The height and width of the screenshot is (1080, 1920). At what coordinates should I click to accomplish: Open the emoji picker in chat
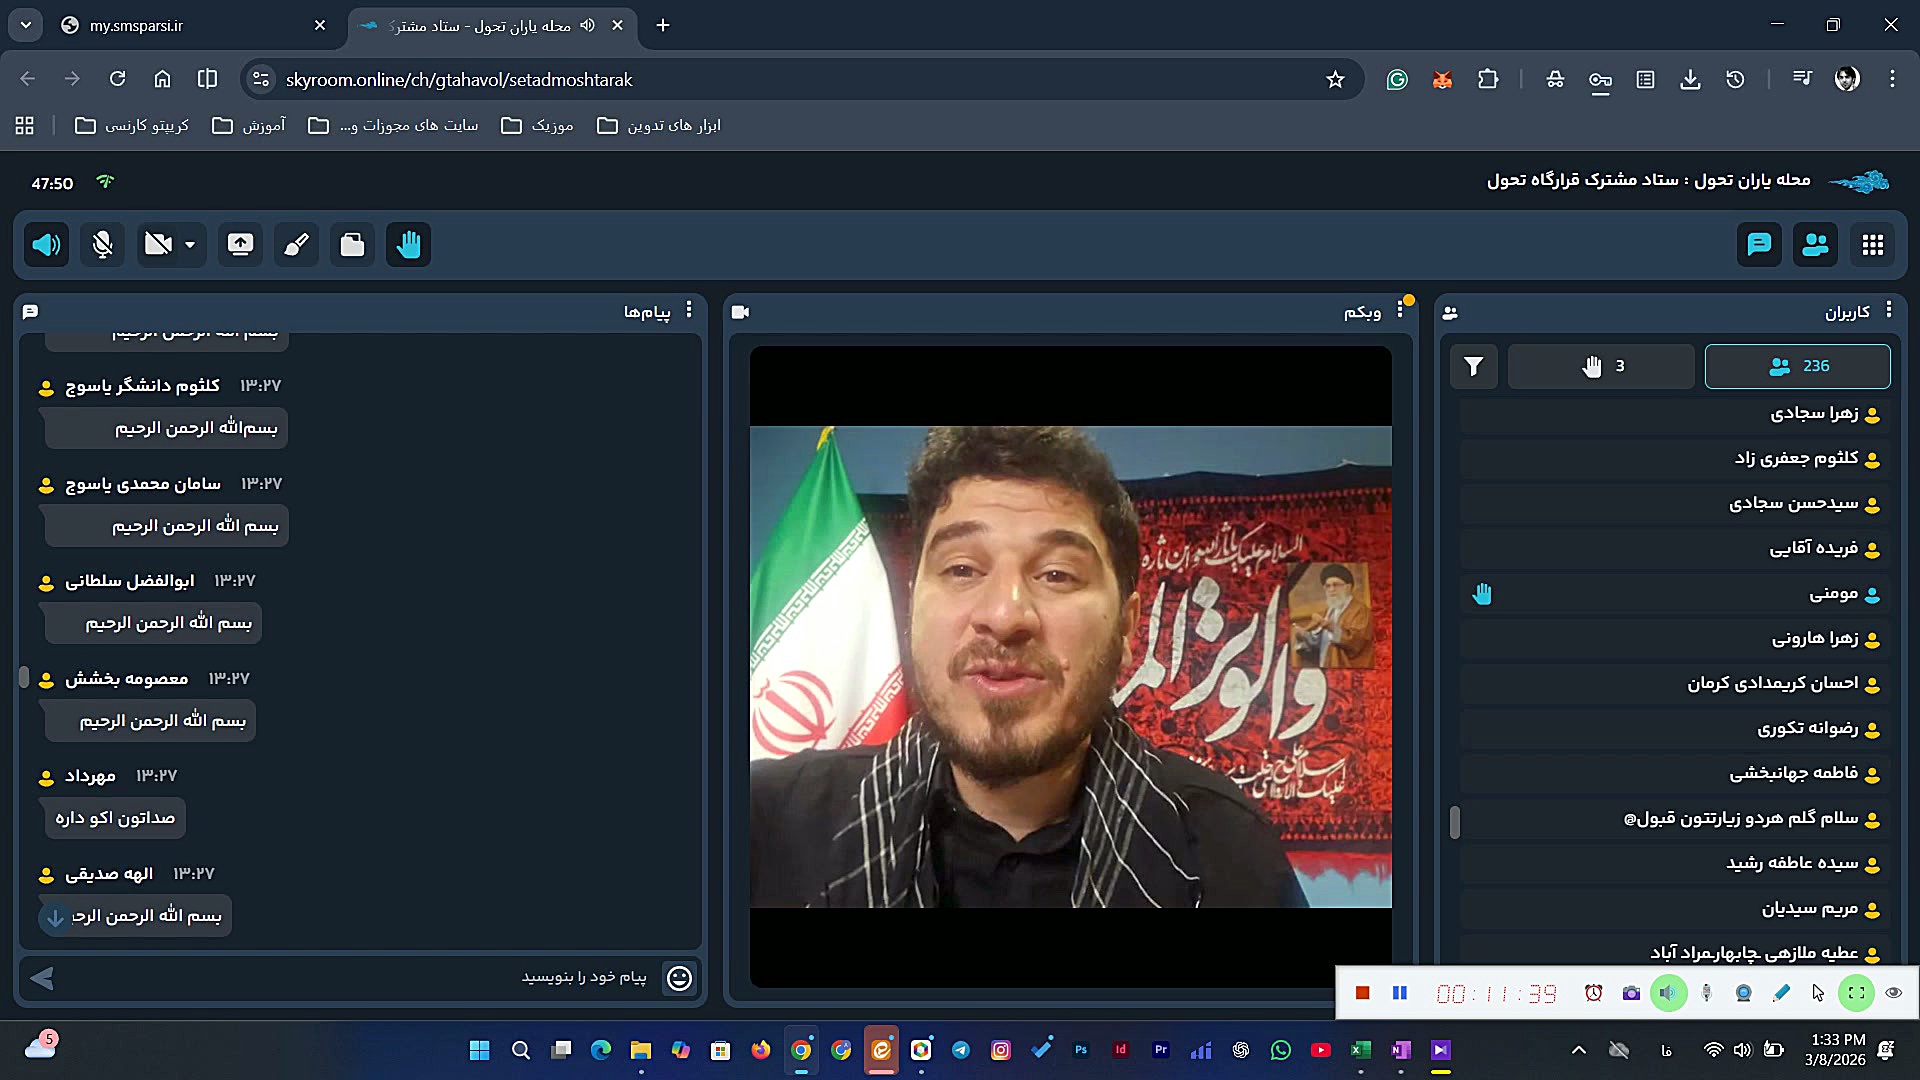(x=679, y=978)
